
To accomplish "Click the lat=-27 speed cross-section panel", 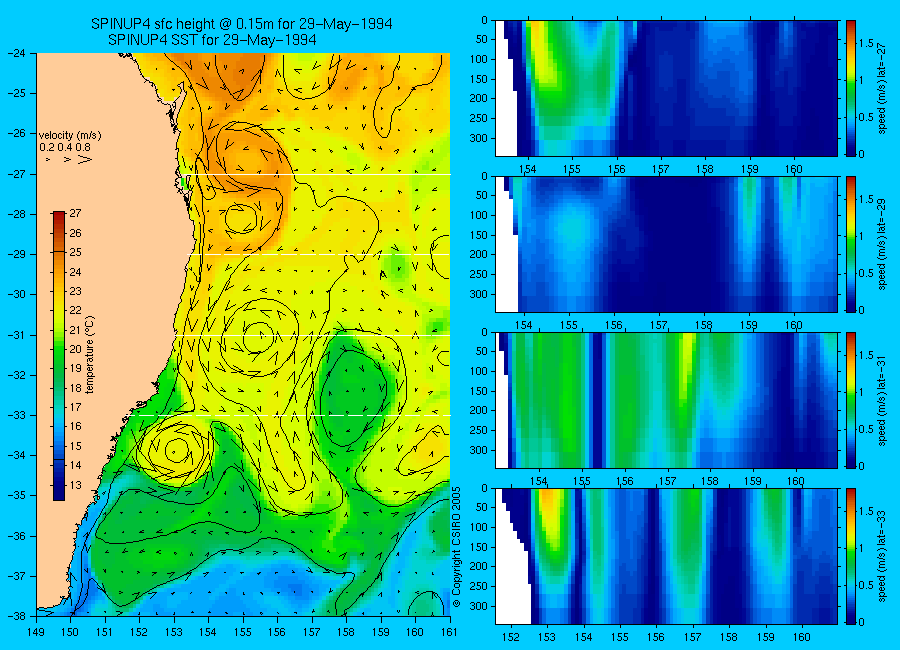I will [x=666, y=88].
